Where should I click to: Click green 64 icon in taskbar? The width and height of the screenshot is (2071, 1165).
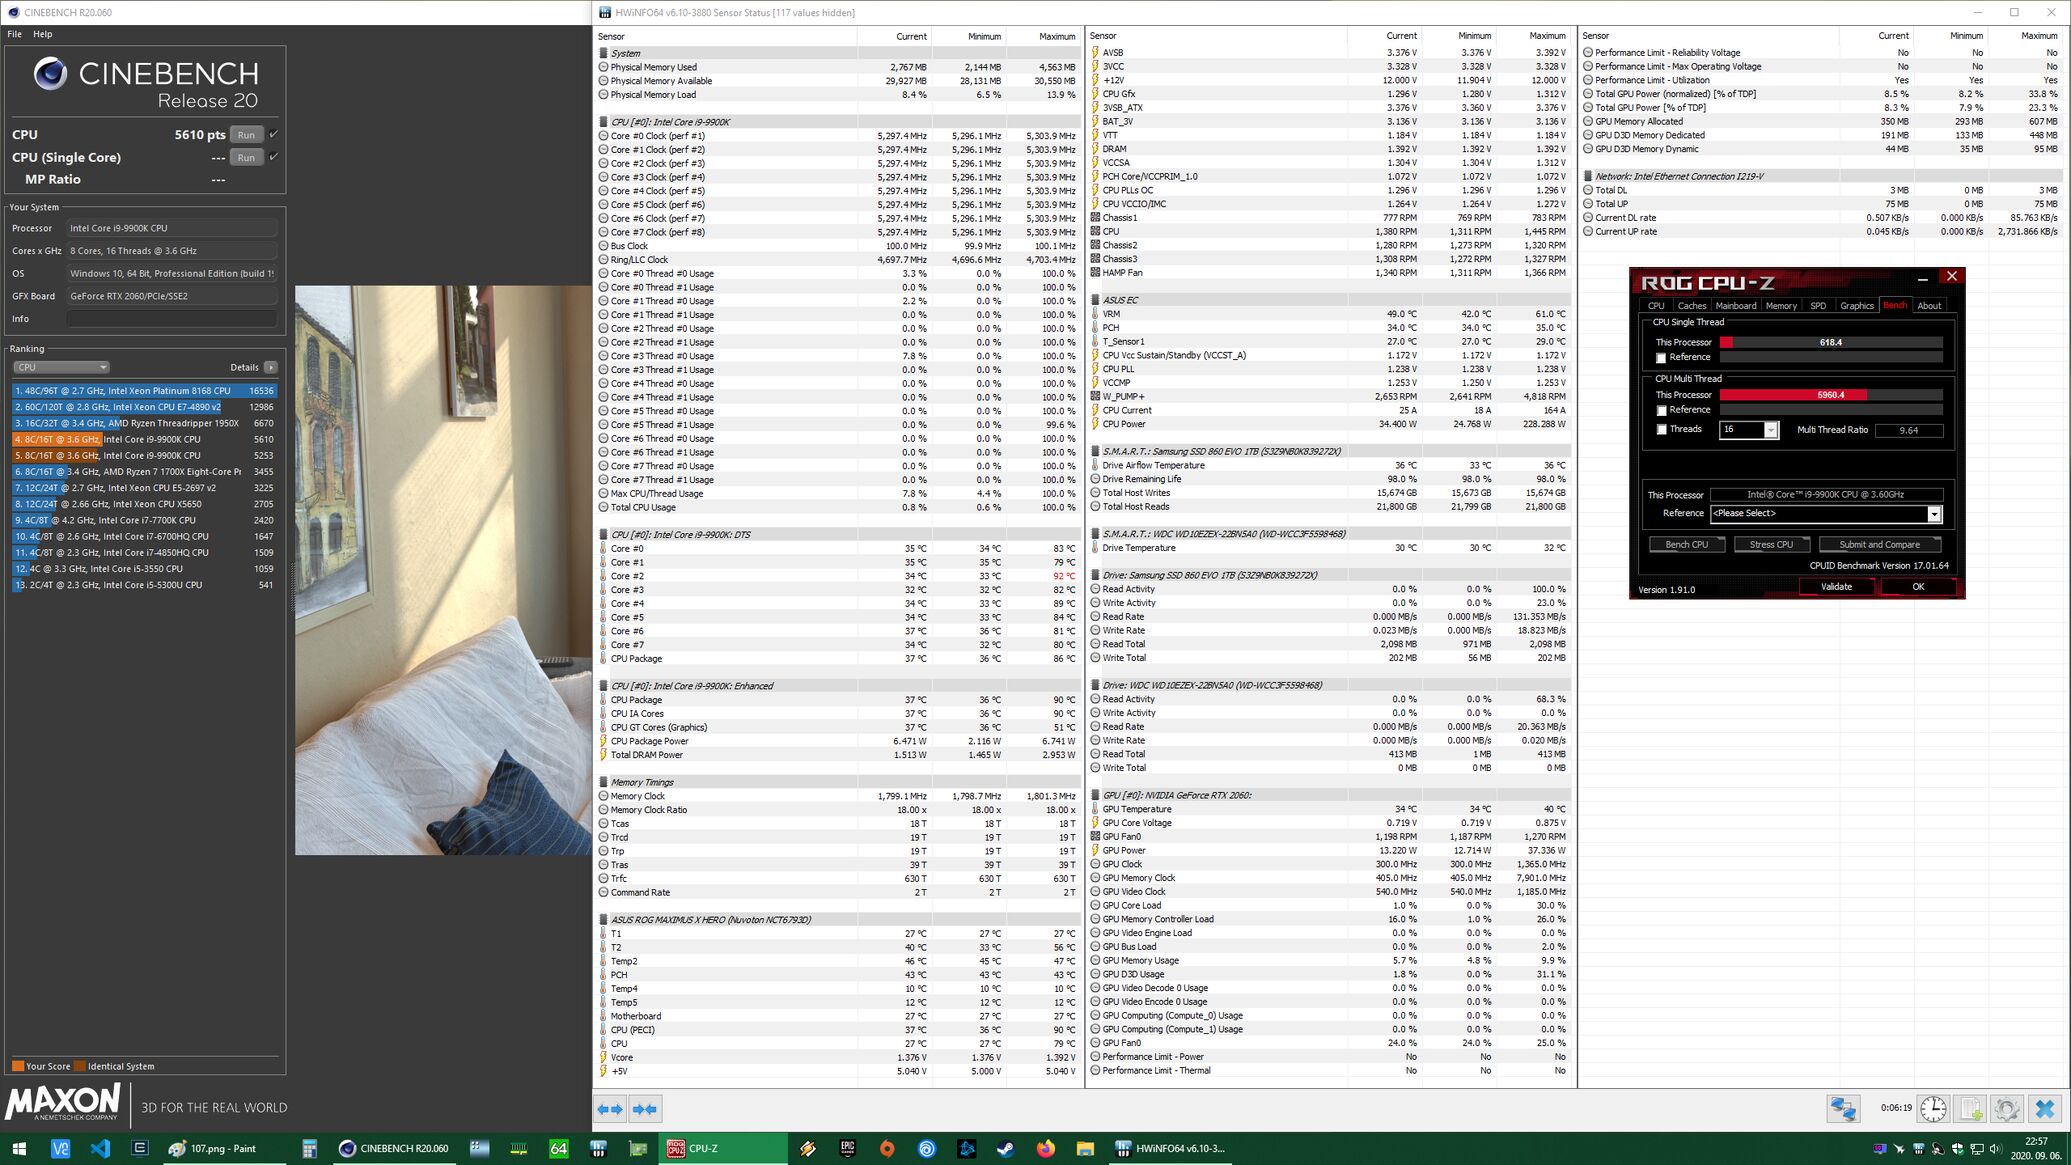tap(558, 1148)
